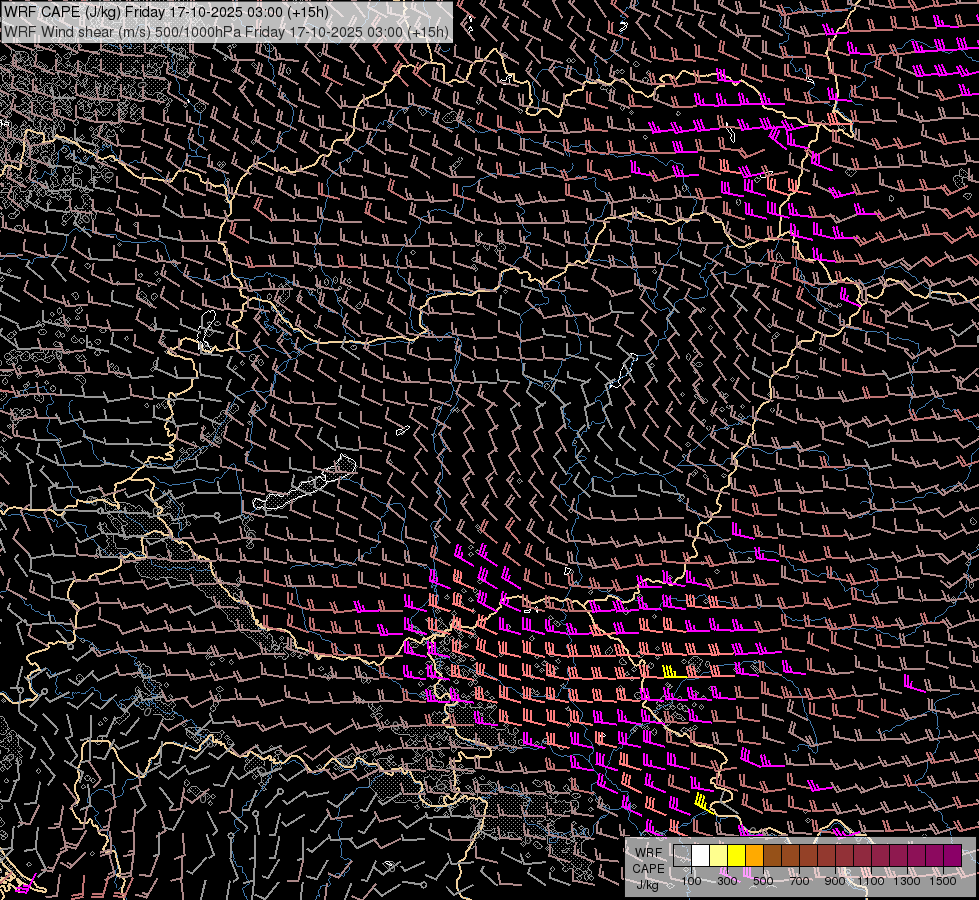This screenshot has width=979, height=900.
Task: Click the "CAPE" word in legend box
Action: pos(648,869)
